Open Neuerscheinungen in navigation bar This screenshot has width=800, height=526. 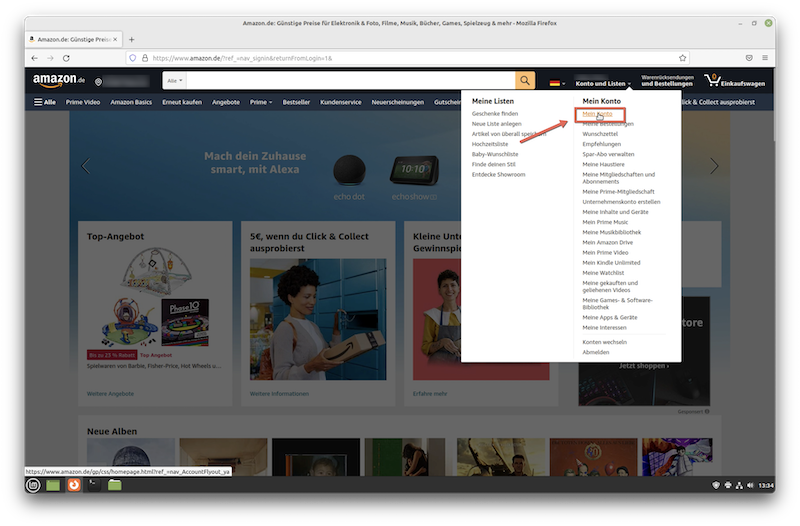(x=398, y=102)
